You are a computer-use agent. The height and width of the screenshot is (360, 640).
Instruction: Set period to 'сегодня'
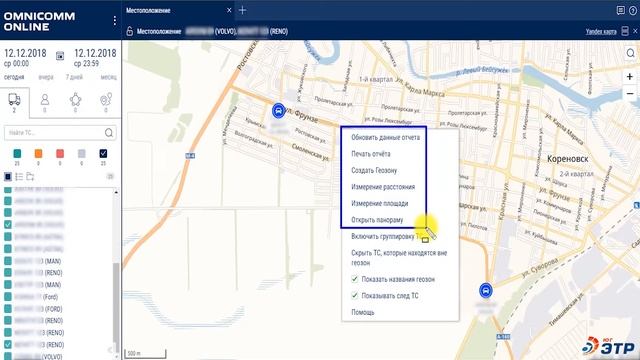coord(14,77)
